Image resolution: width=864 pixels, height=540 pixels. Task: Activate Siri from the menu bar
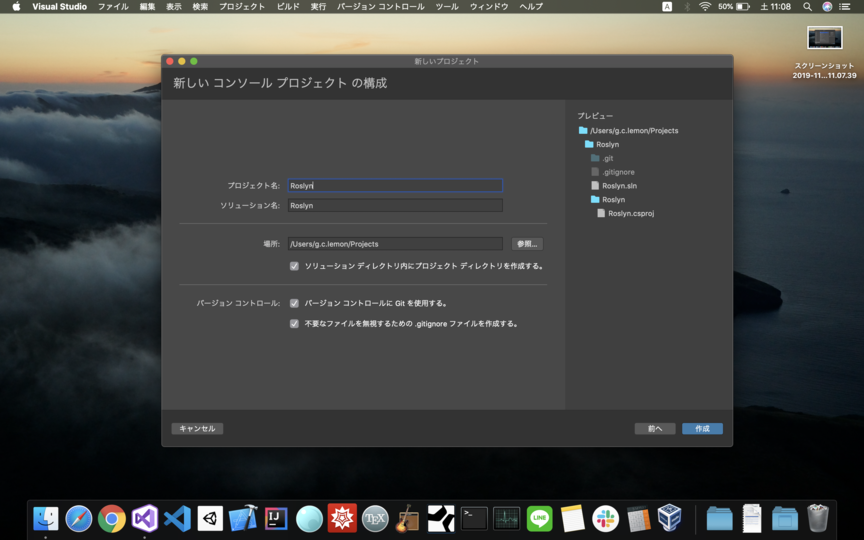pos(827,7)
